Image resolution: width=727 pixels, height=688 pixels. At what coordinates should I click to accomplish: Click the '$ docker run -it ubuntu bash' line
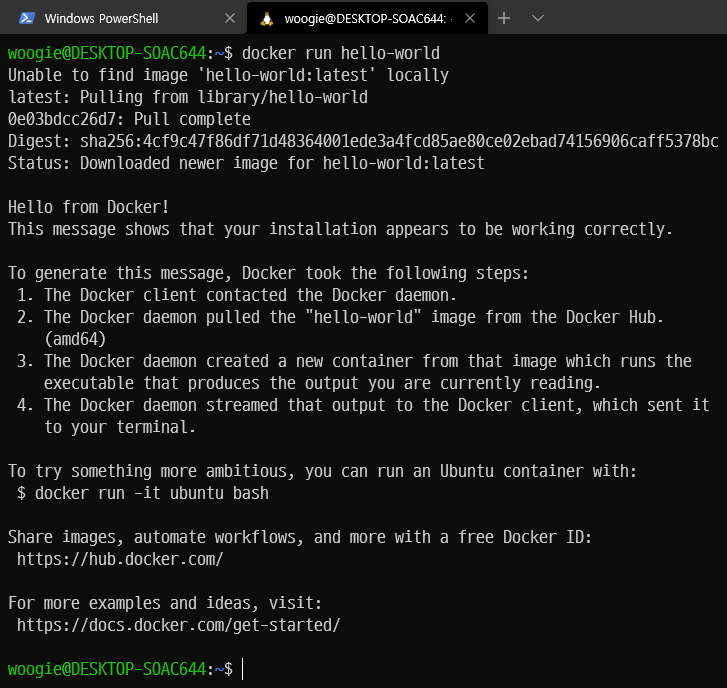coord(143,493)
